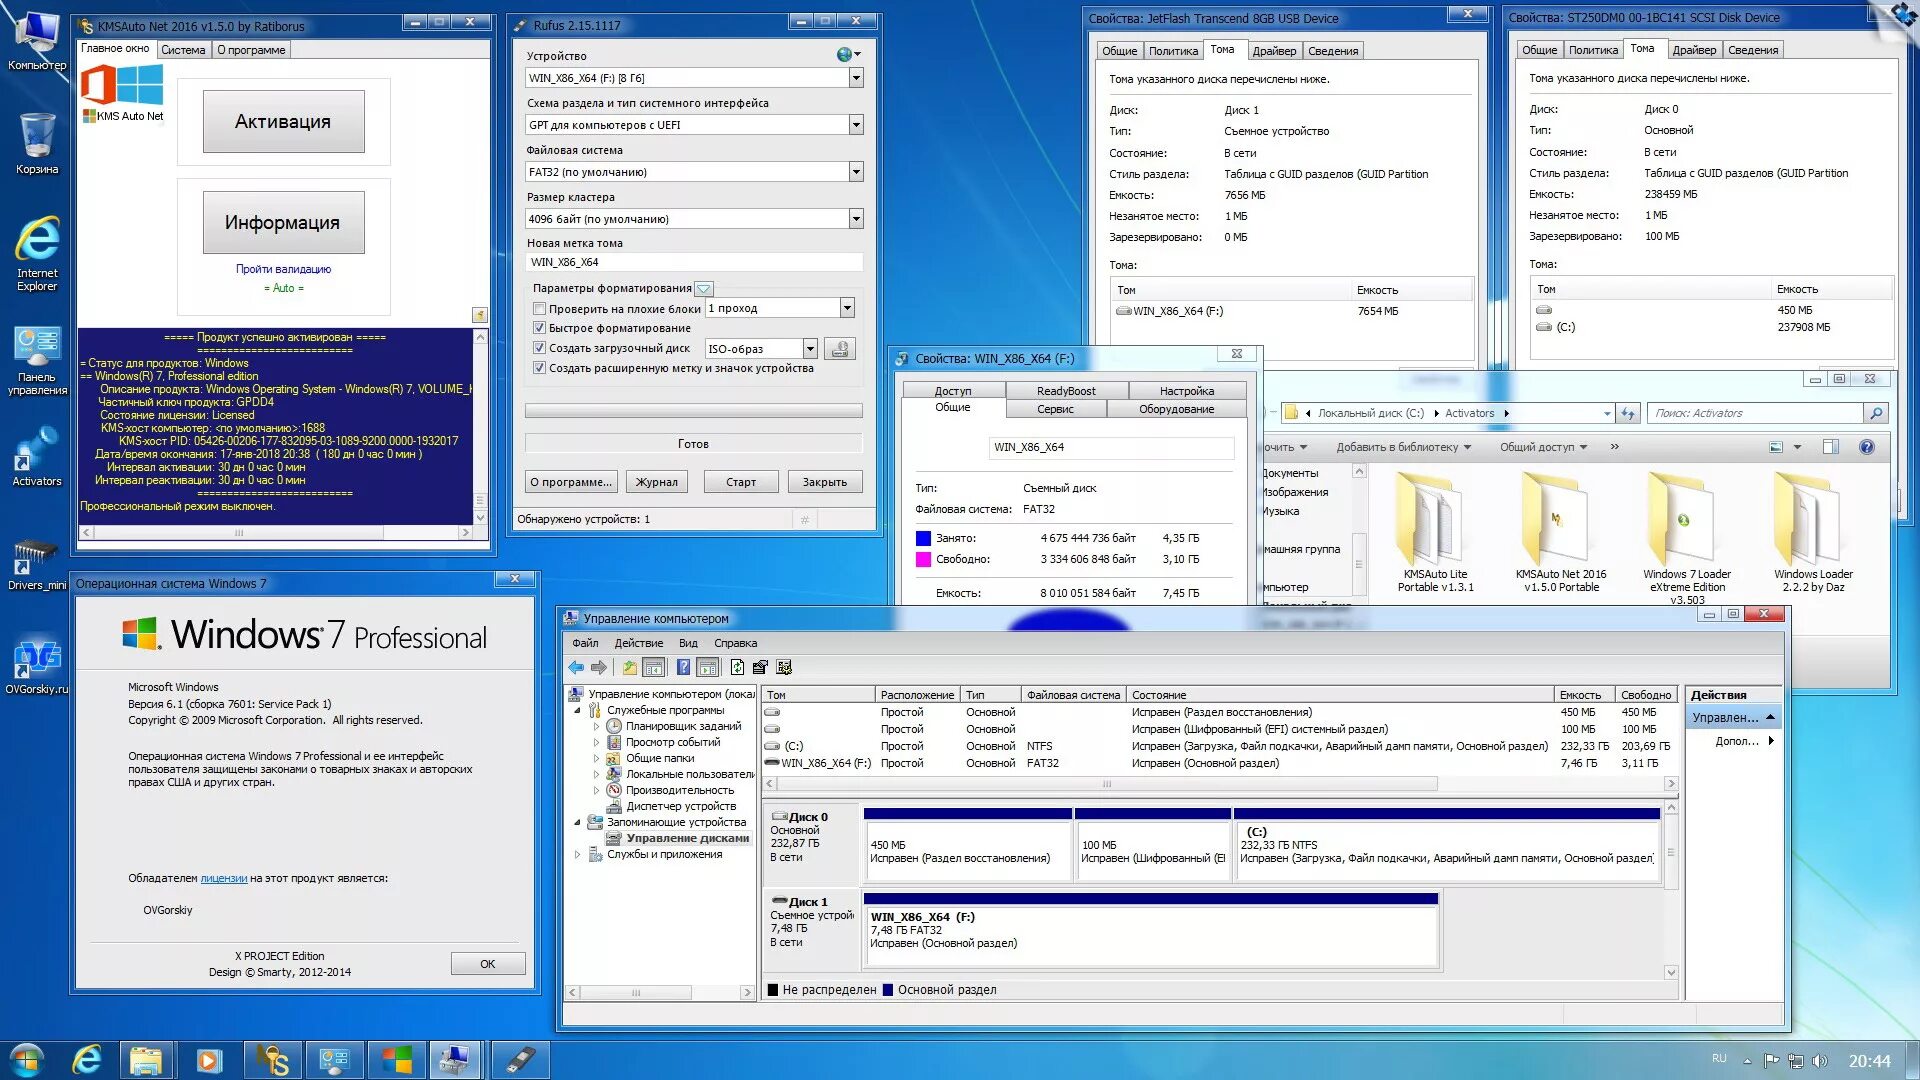Expand the Планировщик заданий tree node
The image size is (1920, 1080).
pyautogui.click(x=597, y=727)
